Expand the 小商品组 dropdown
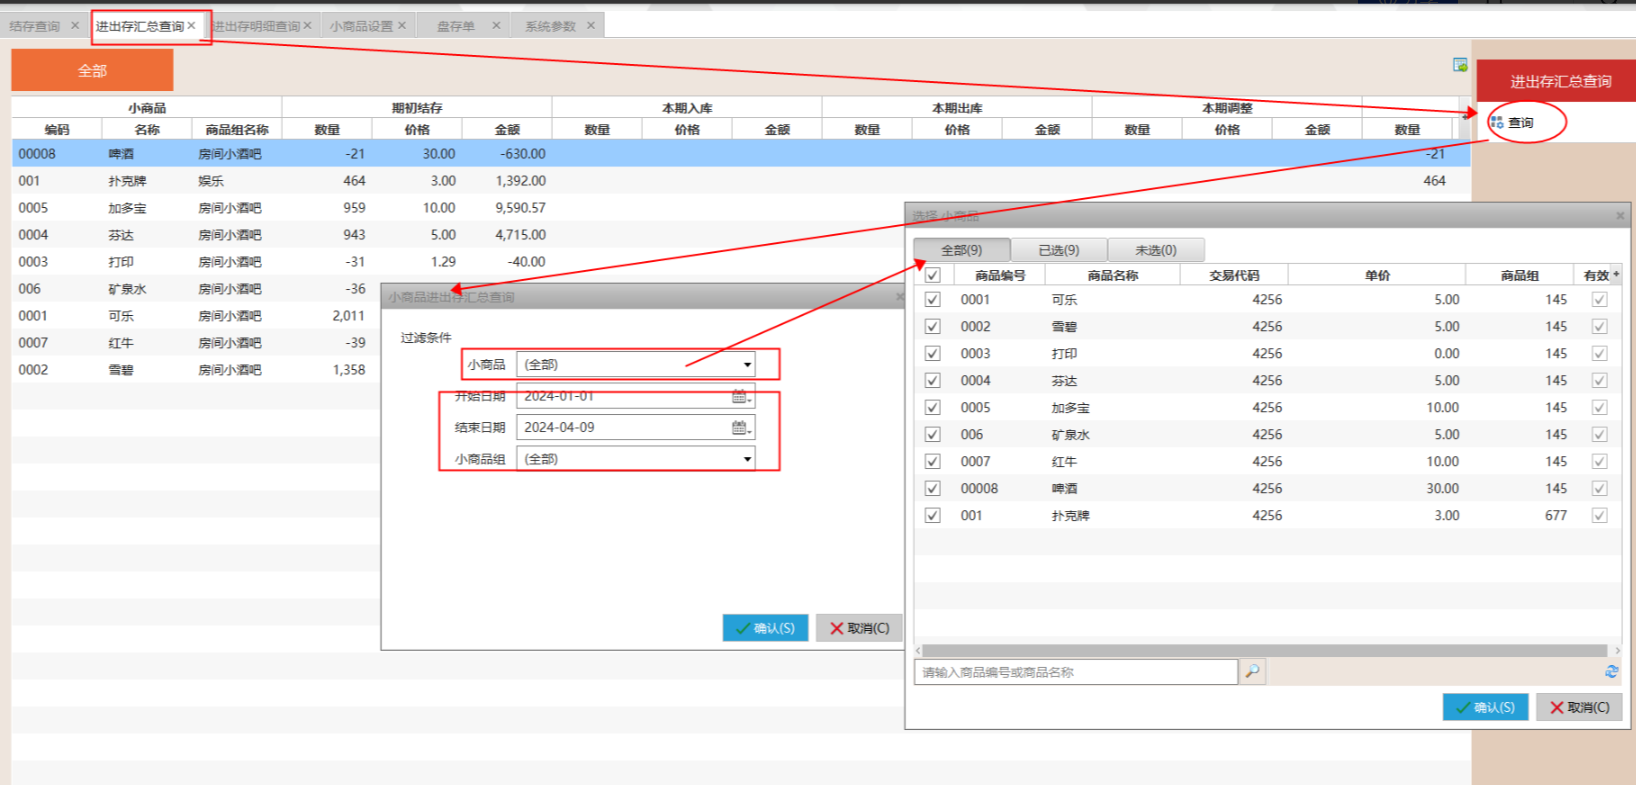This screenshot has height=785, width=1636. click(747, 460)
